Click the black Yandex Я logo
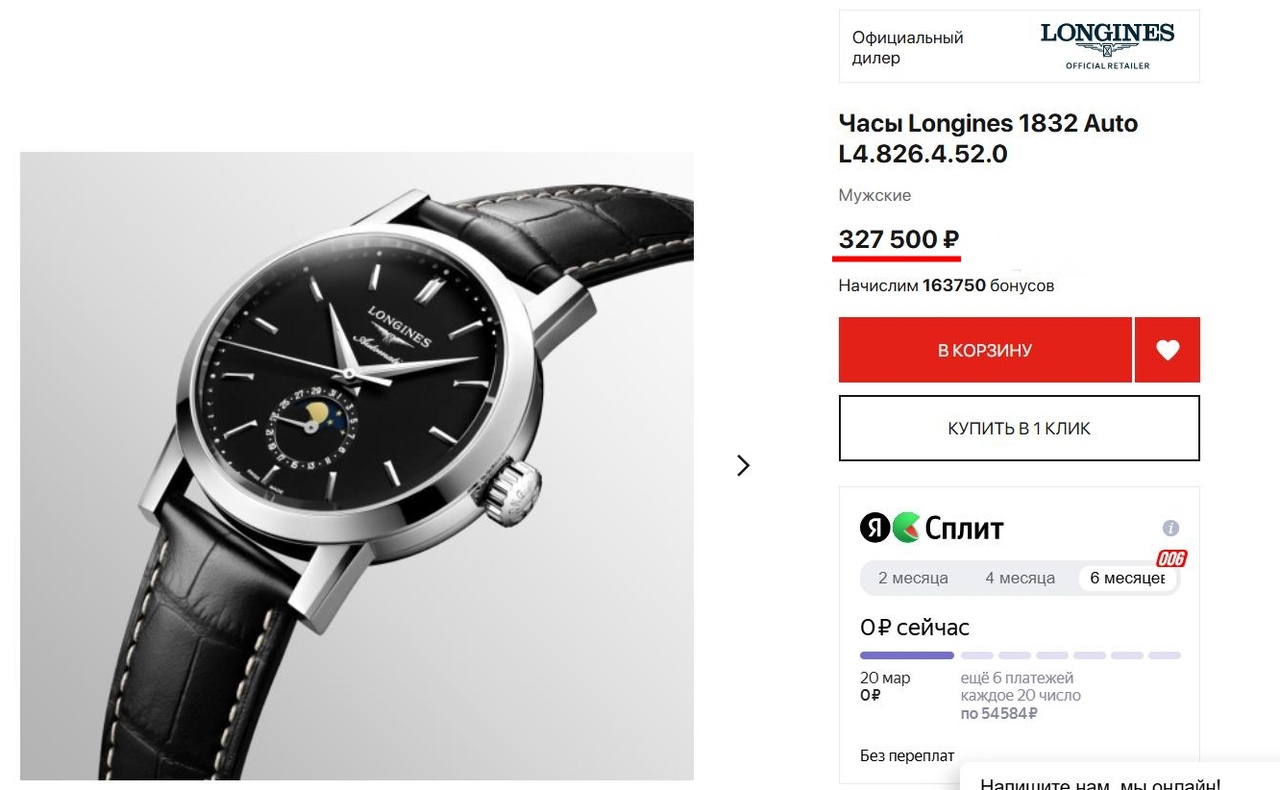Image resolution: width=1280 pixels, height=790 pixels. [875, 527]
